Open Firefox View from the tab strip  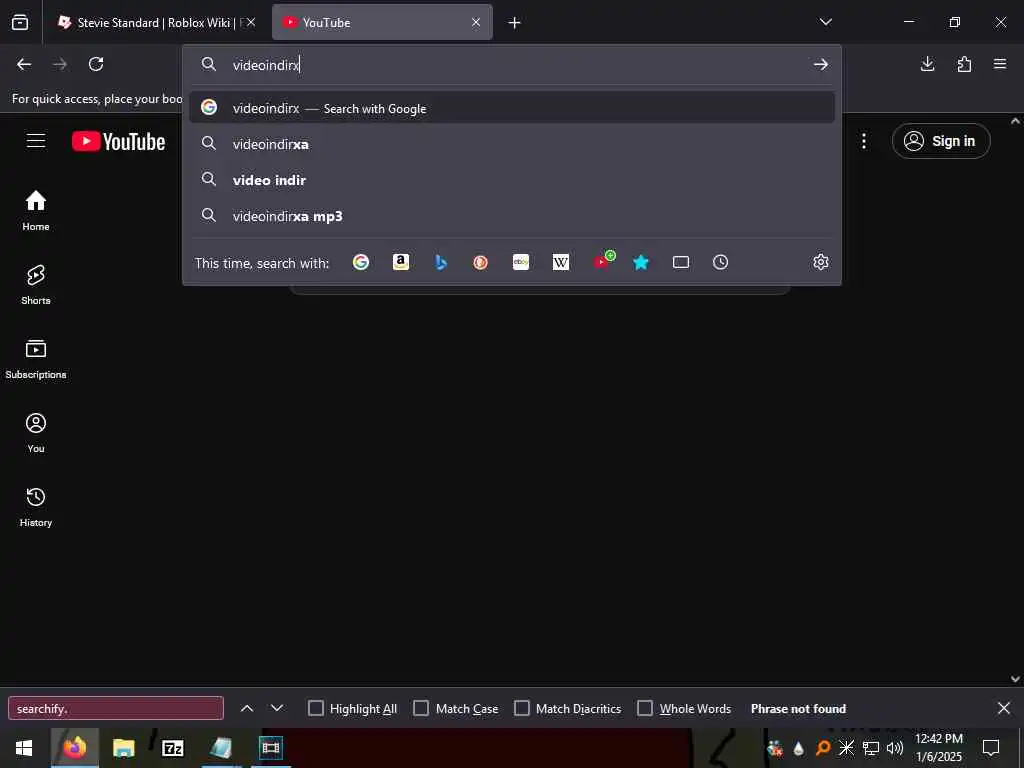click(20, 23)
